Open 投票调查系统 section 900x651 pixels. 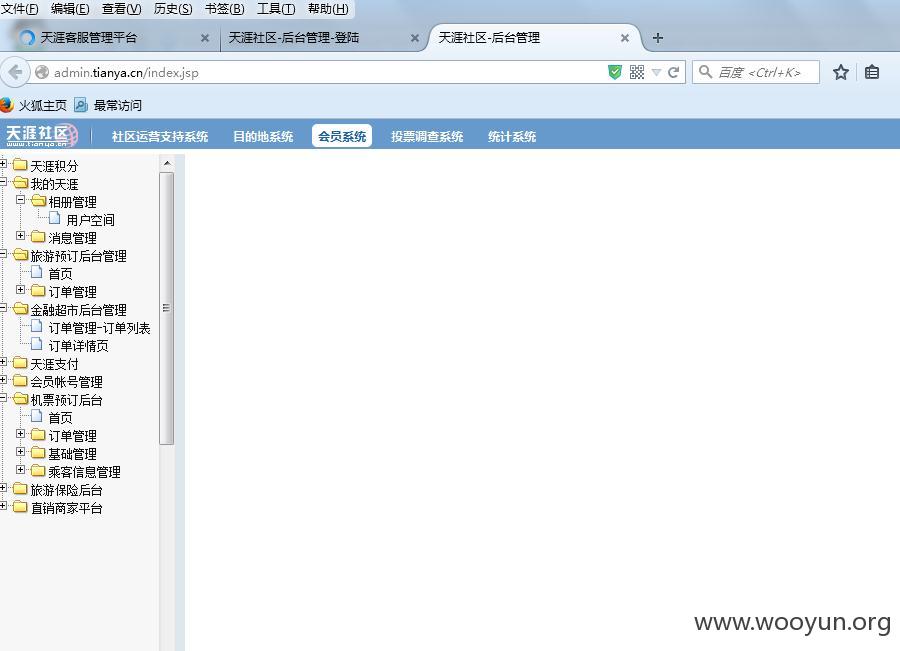[426, 137]
